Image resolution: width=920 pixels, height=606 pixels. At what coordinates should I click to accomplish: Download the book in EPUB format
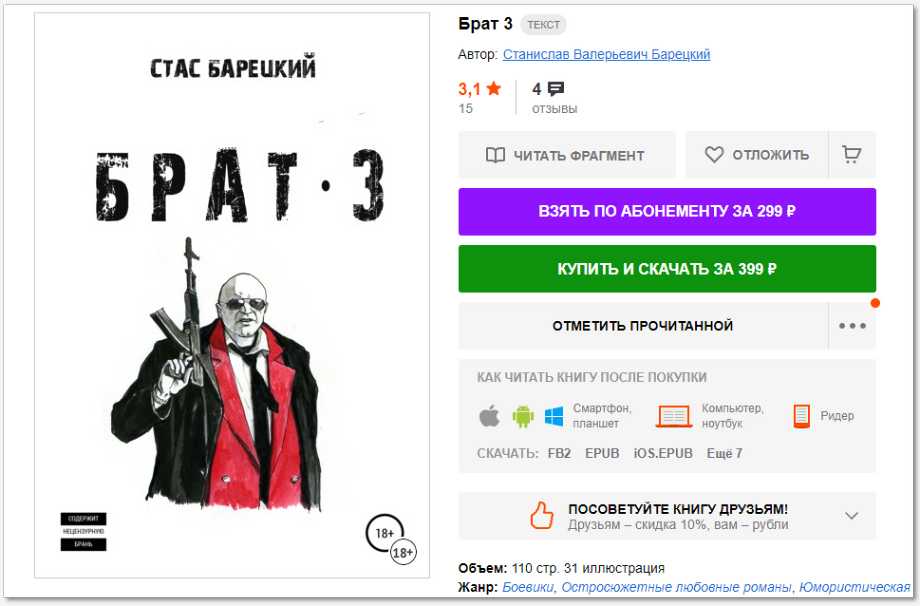click(x=602, y=453)
